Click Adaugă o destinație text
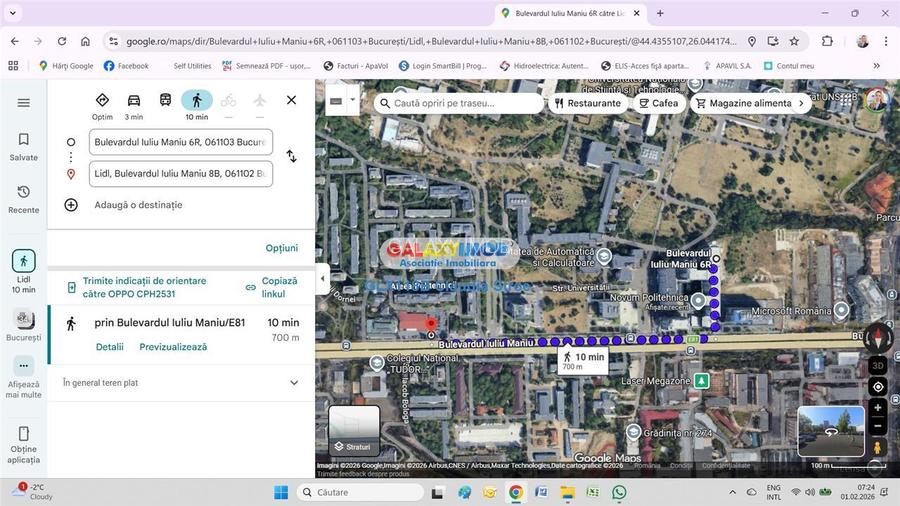The height and width of the screenshot is (506, 900). click(138, 205)
